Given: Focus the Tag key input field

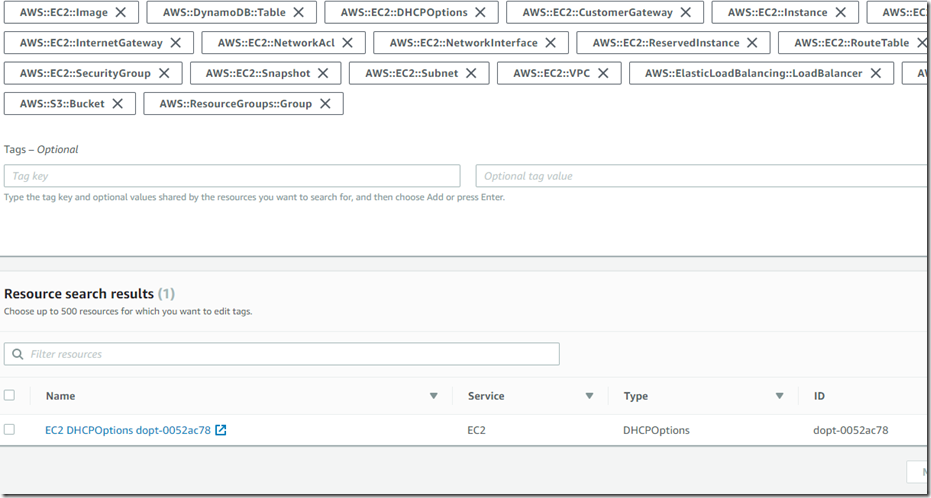Looking at the screenshot, I should (232, 176).
